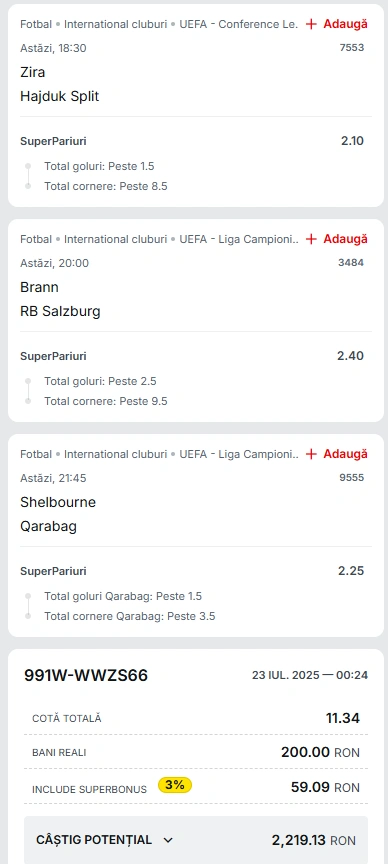The image size is (388, 864).
Task: Select the 2.40 SuperPariuri odds
Action: pyautogui.click(x=351, y=356)
